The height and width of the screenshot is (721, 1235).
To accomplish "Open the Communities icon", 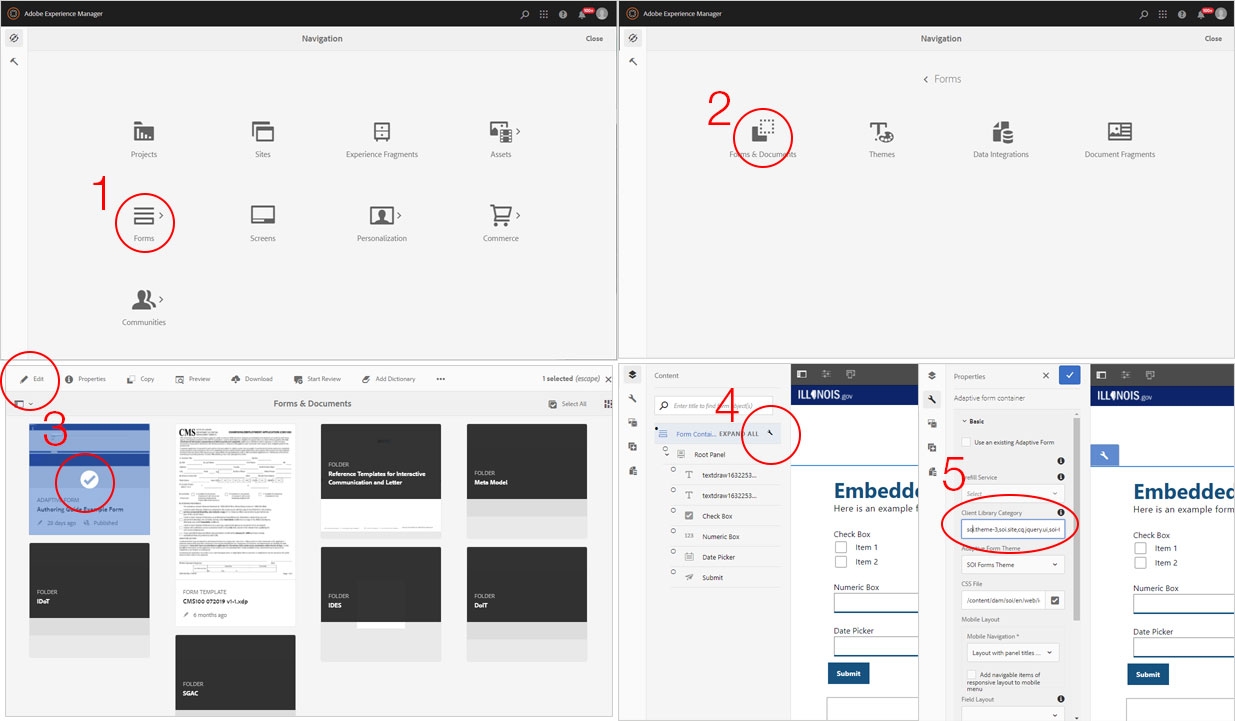I will coord(144,299).
